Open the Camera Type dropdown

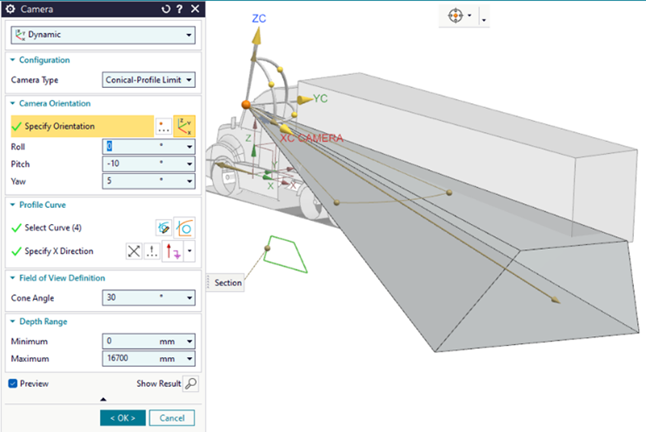point(149,80)
